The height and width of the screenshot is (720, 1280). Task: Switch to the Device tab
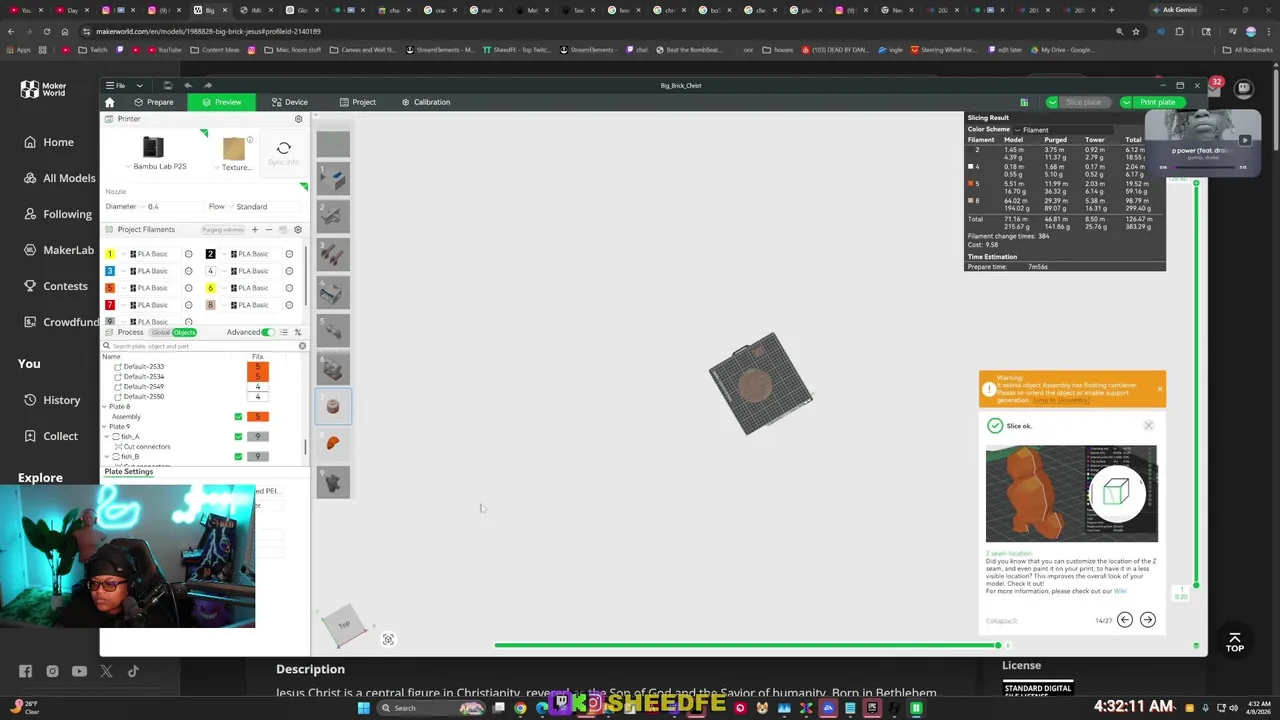tap(289, 102)
